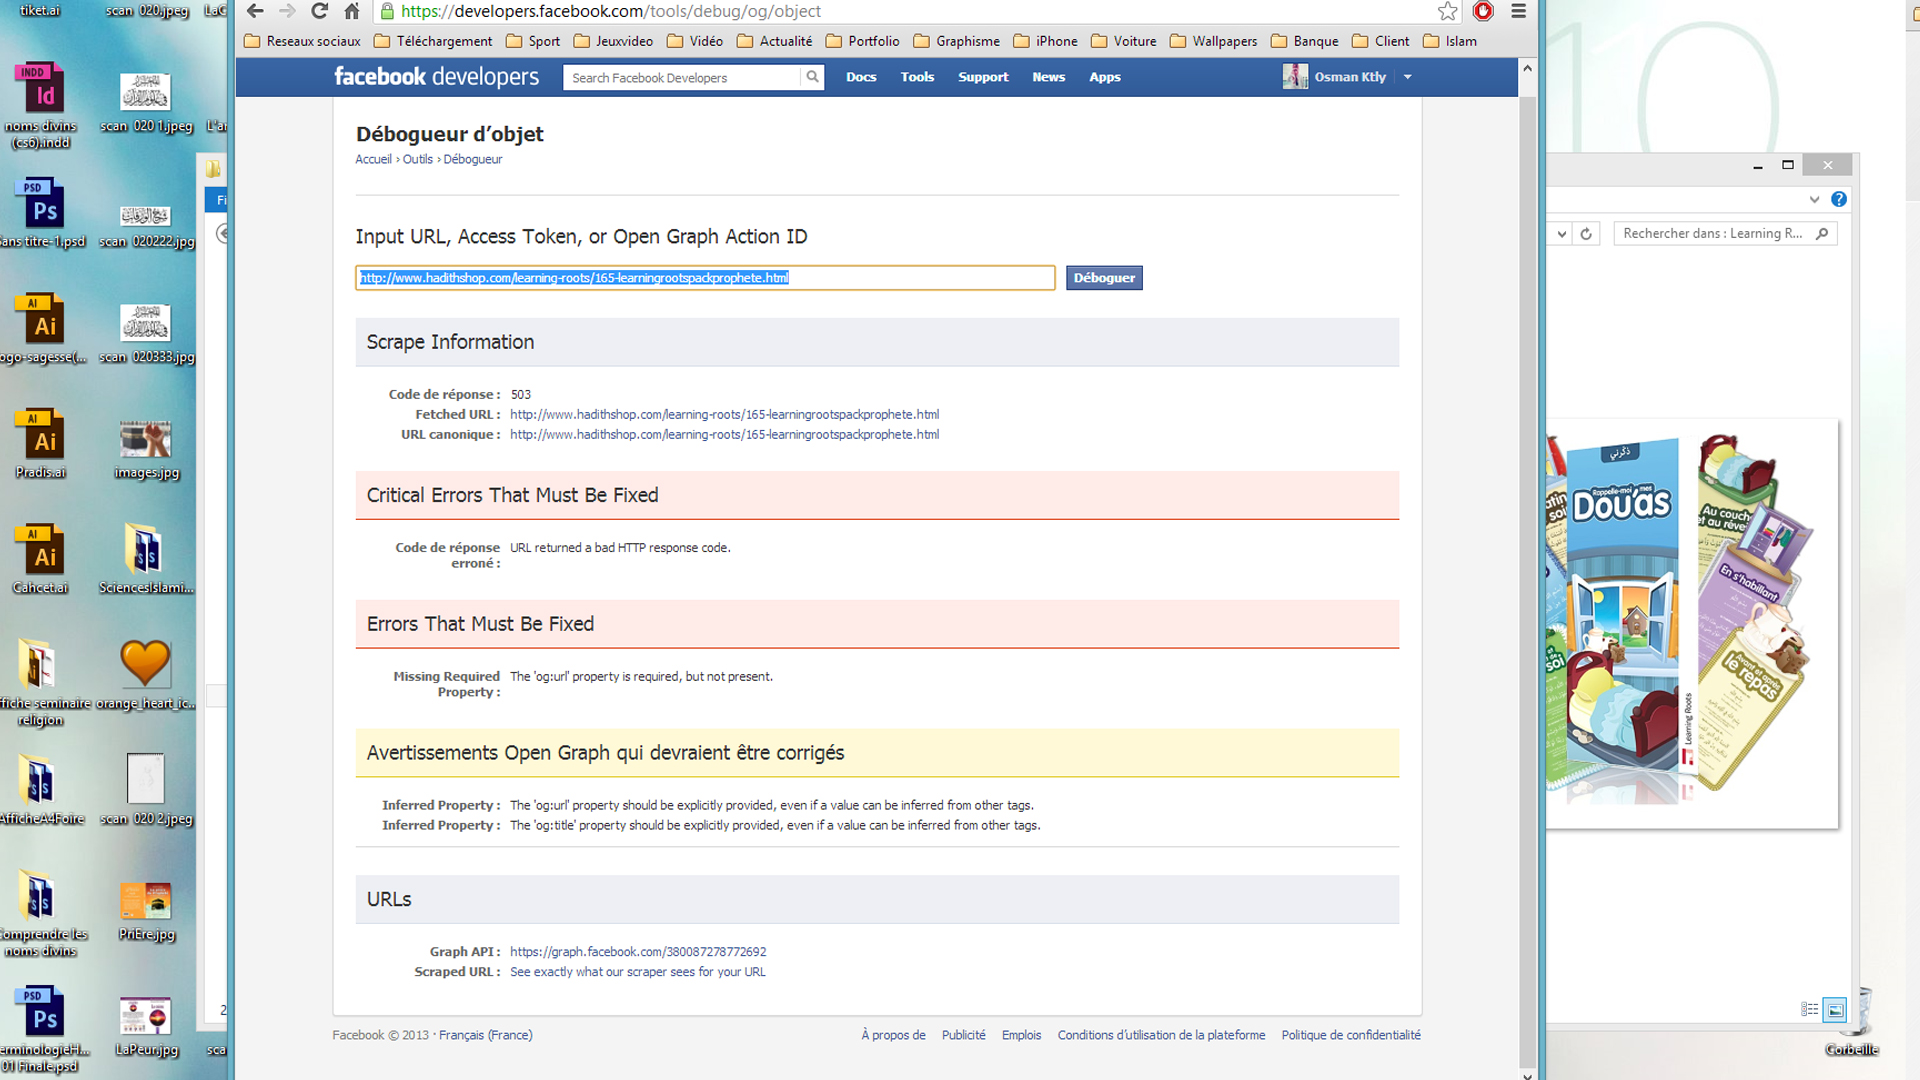Click Explorer search box Rechercher dans Learning R

(1725, 233)
